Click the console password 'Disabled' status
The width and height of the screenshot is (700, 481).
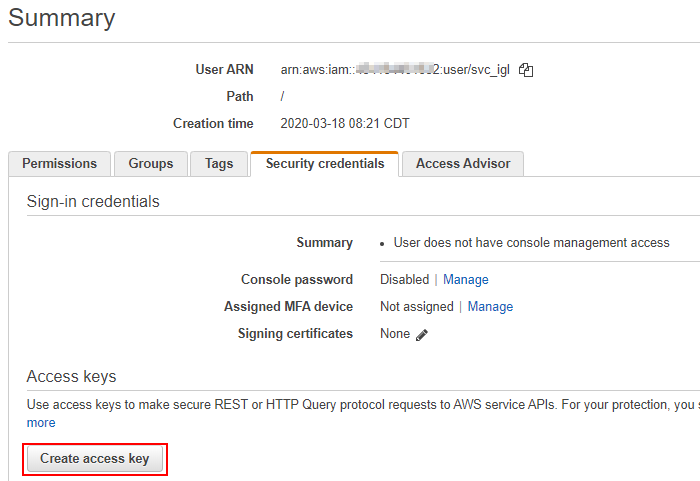403,280
